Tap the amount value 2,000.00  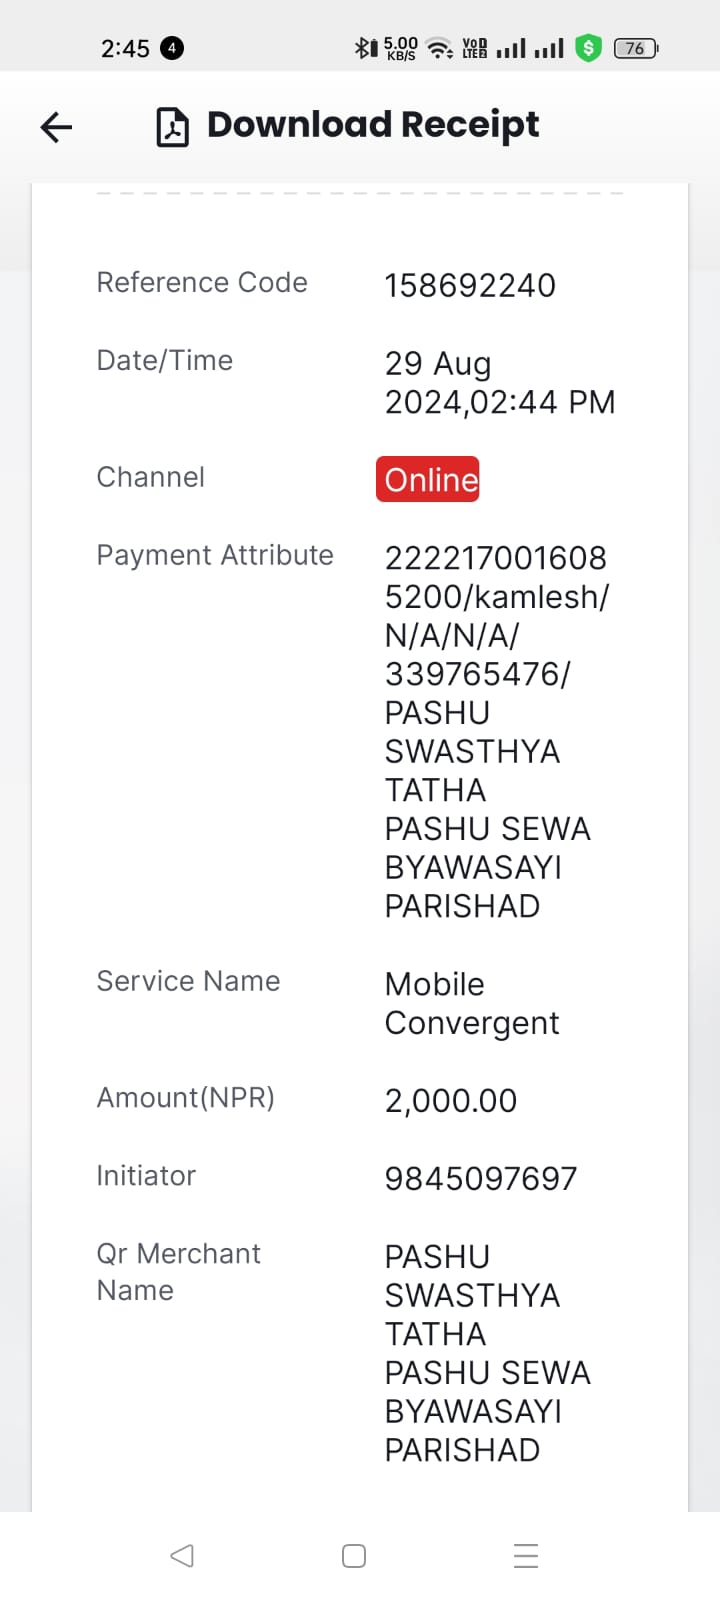coord(451,1100)
